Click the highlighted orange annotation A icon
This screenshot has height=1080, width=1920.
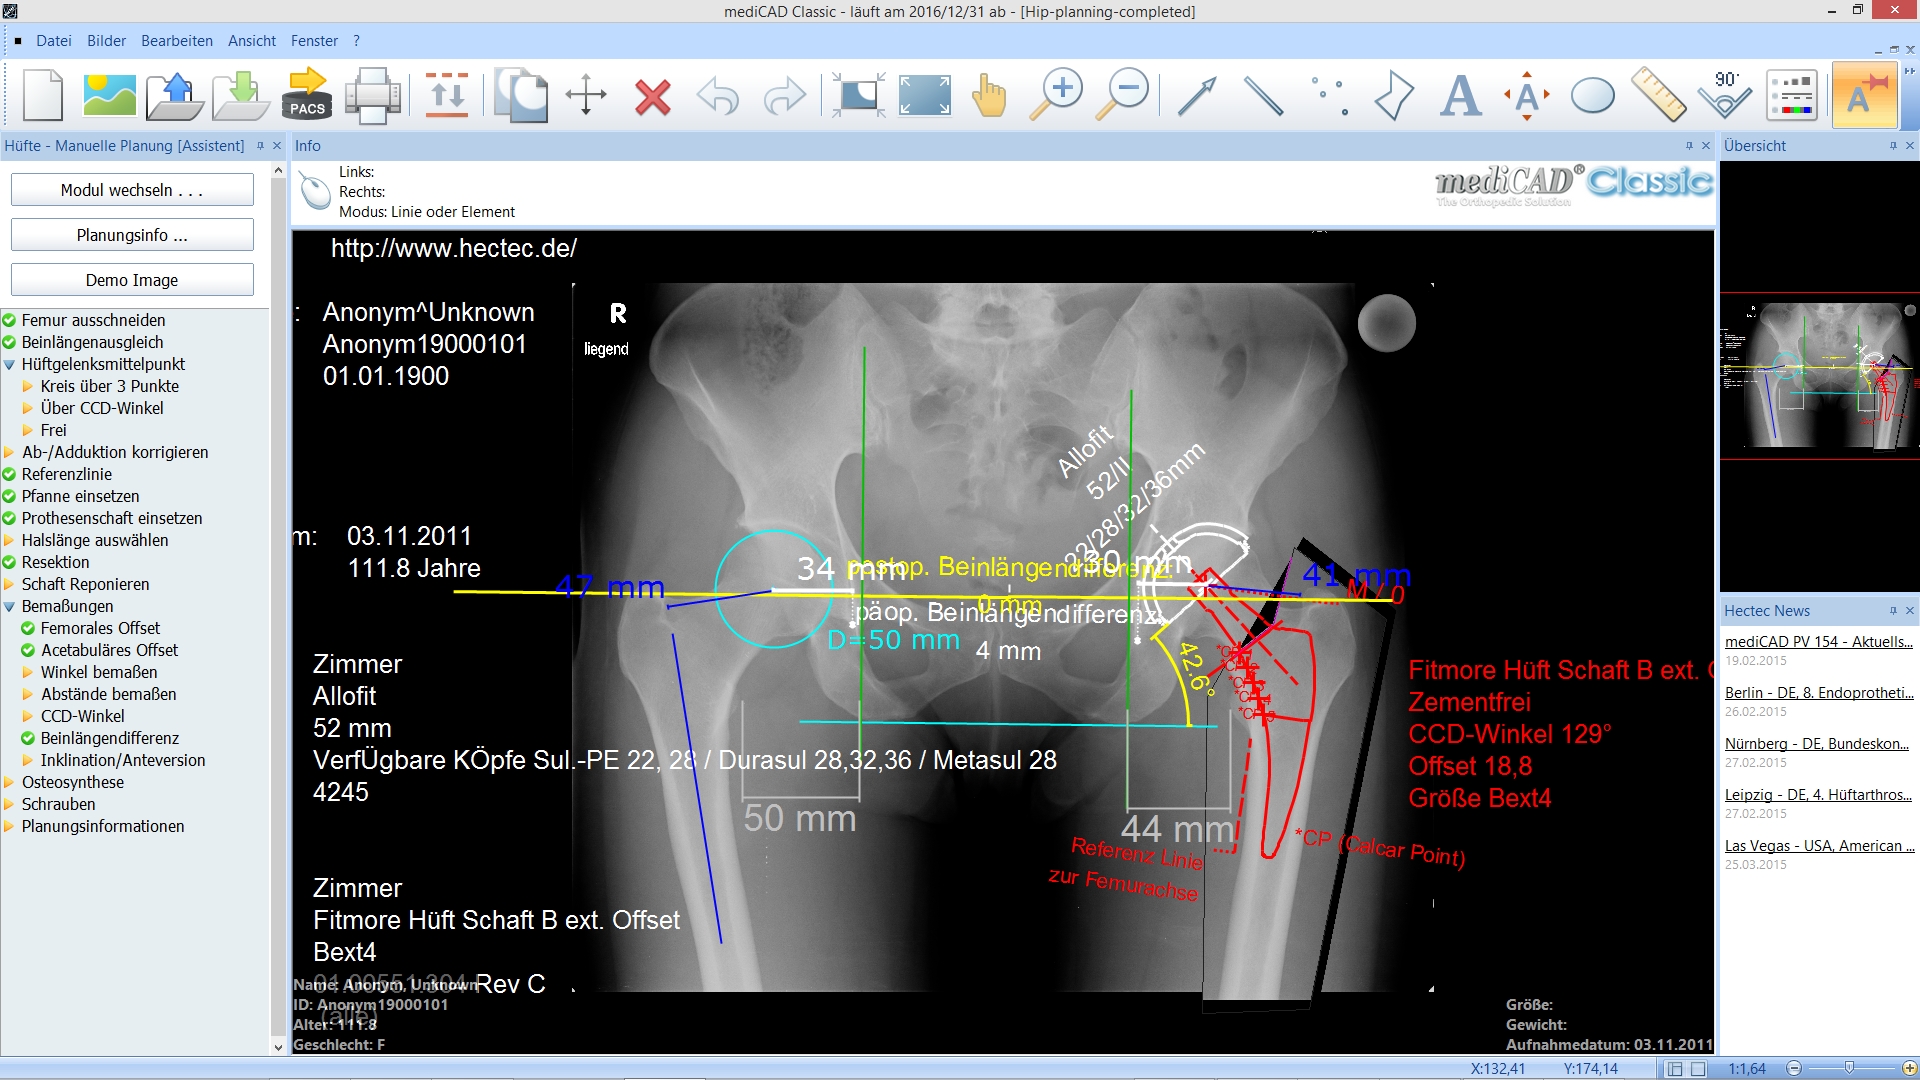pos(1865,95)
